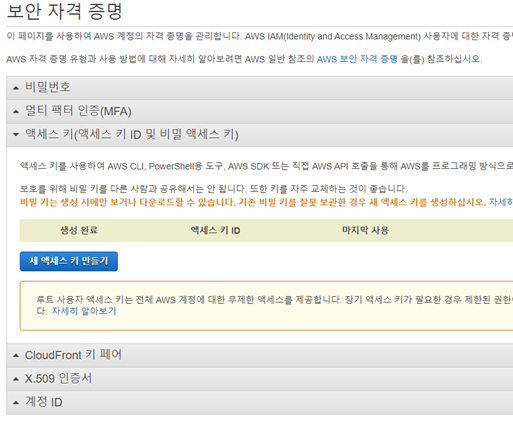Select the 마지막 사용 column header
This screenshot has height=421, width=513.
[365, 230]
